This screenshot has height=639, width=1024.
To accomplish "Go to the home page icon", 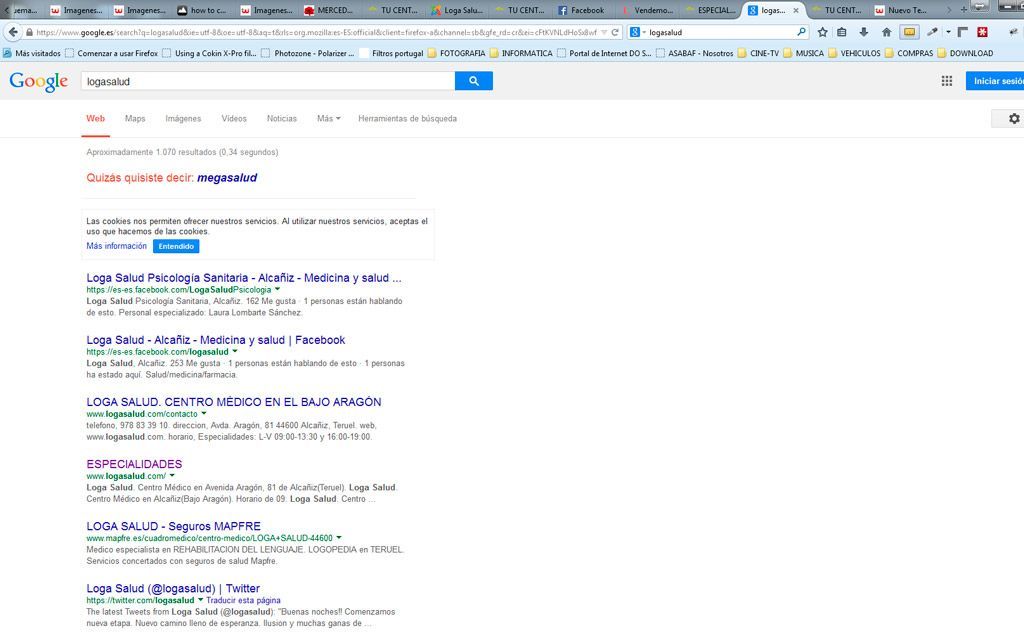I will click(886, 32).
